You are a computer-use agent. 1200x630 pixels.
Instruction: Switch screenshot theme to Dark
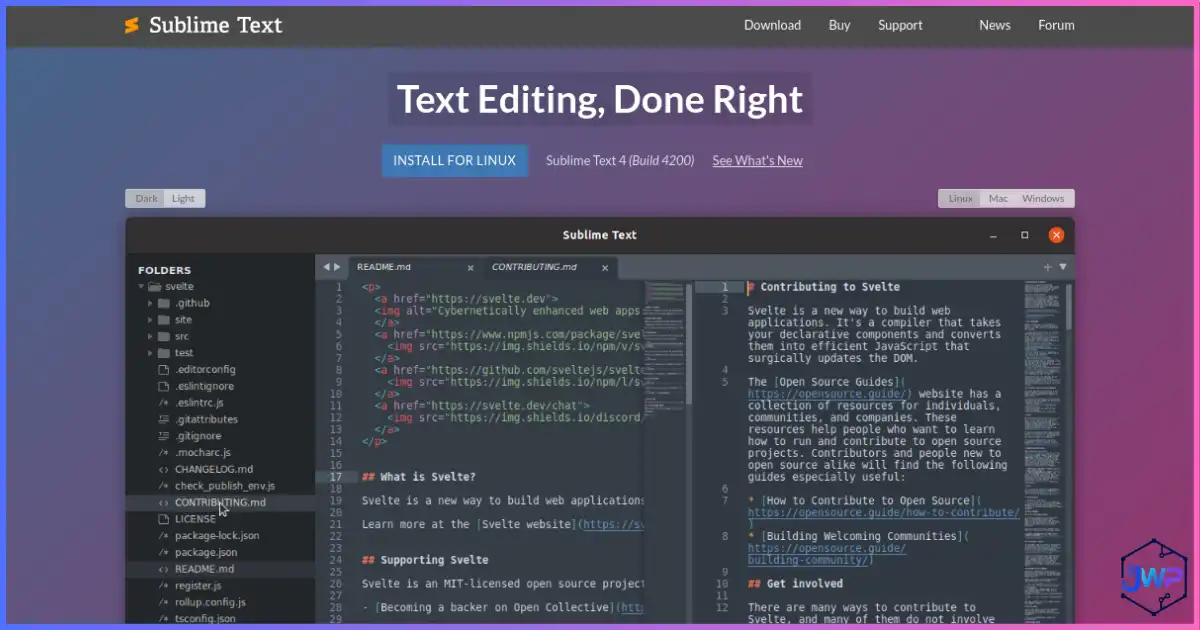[146, 198]
